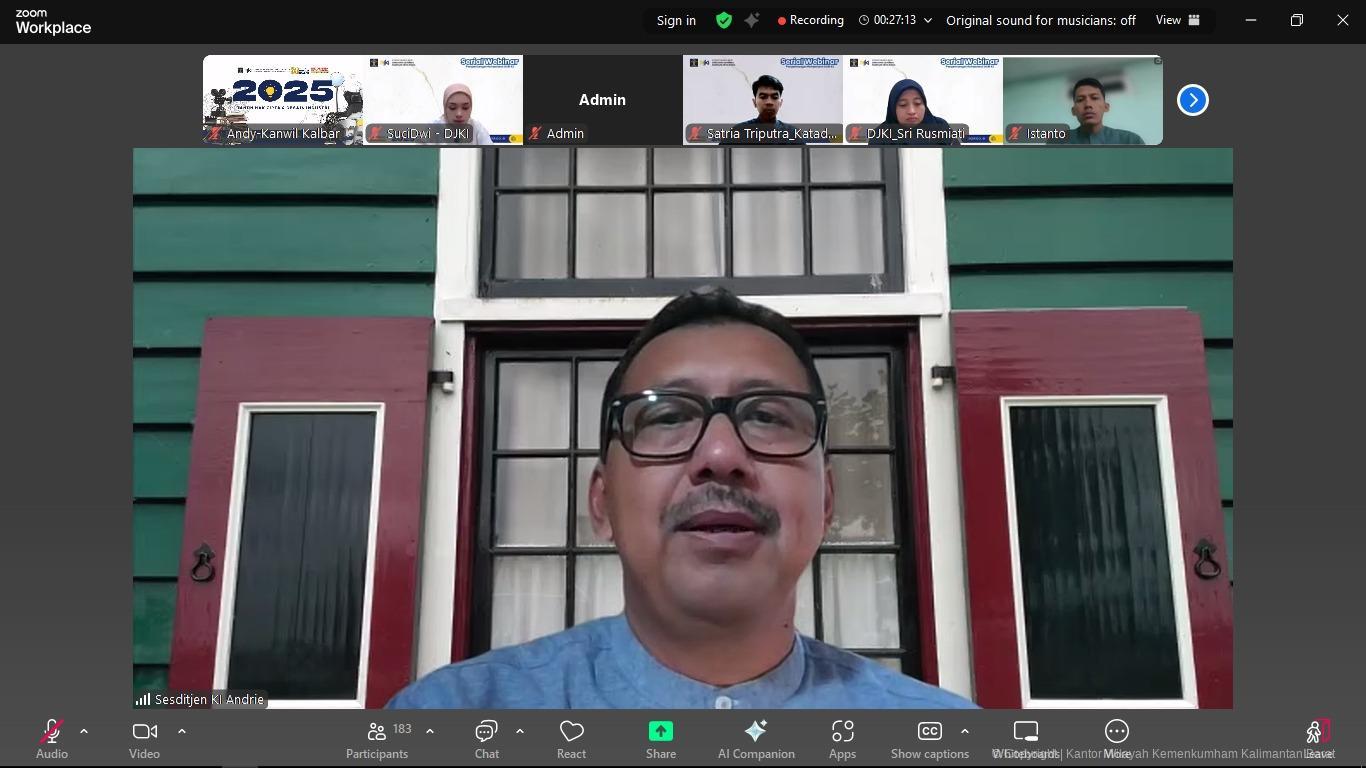Expand video options arrow next to Video
This screenshot has height=768, width=1366.
pyautogui.click(x=182, y=731)
